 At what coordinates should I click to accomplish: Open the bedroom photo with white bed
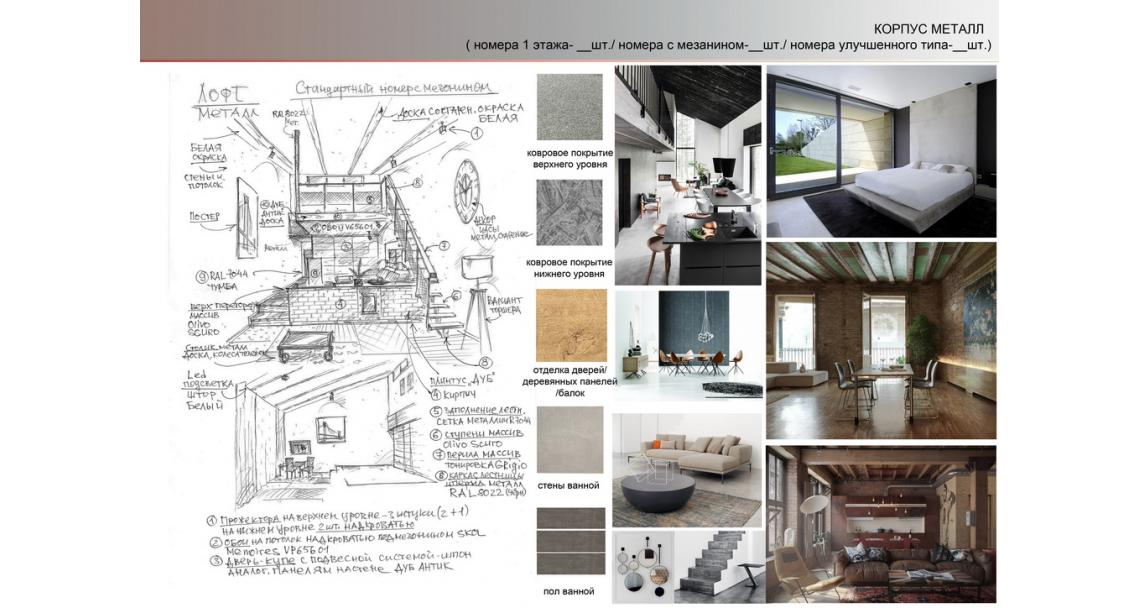(x=881, y=151)
